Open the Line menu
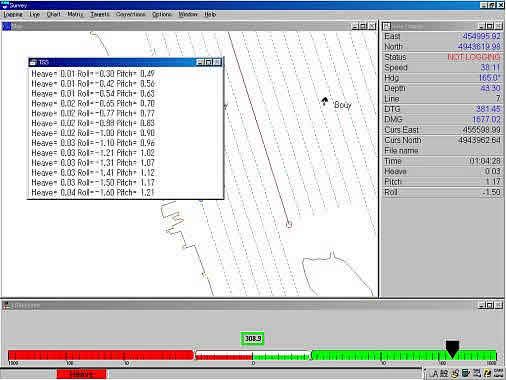This screenshot has width=506, height=380. click(34, 14)
